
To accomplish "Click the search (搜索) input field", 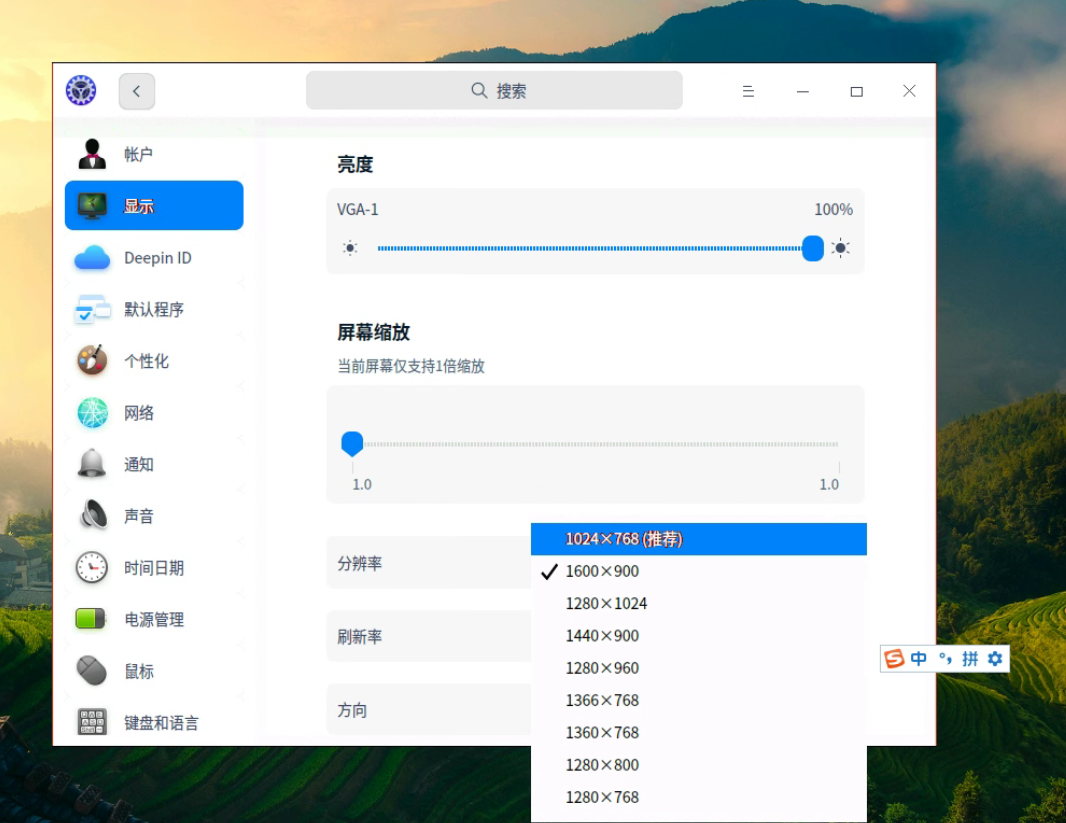I will (494, 90).
